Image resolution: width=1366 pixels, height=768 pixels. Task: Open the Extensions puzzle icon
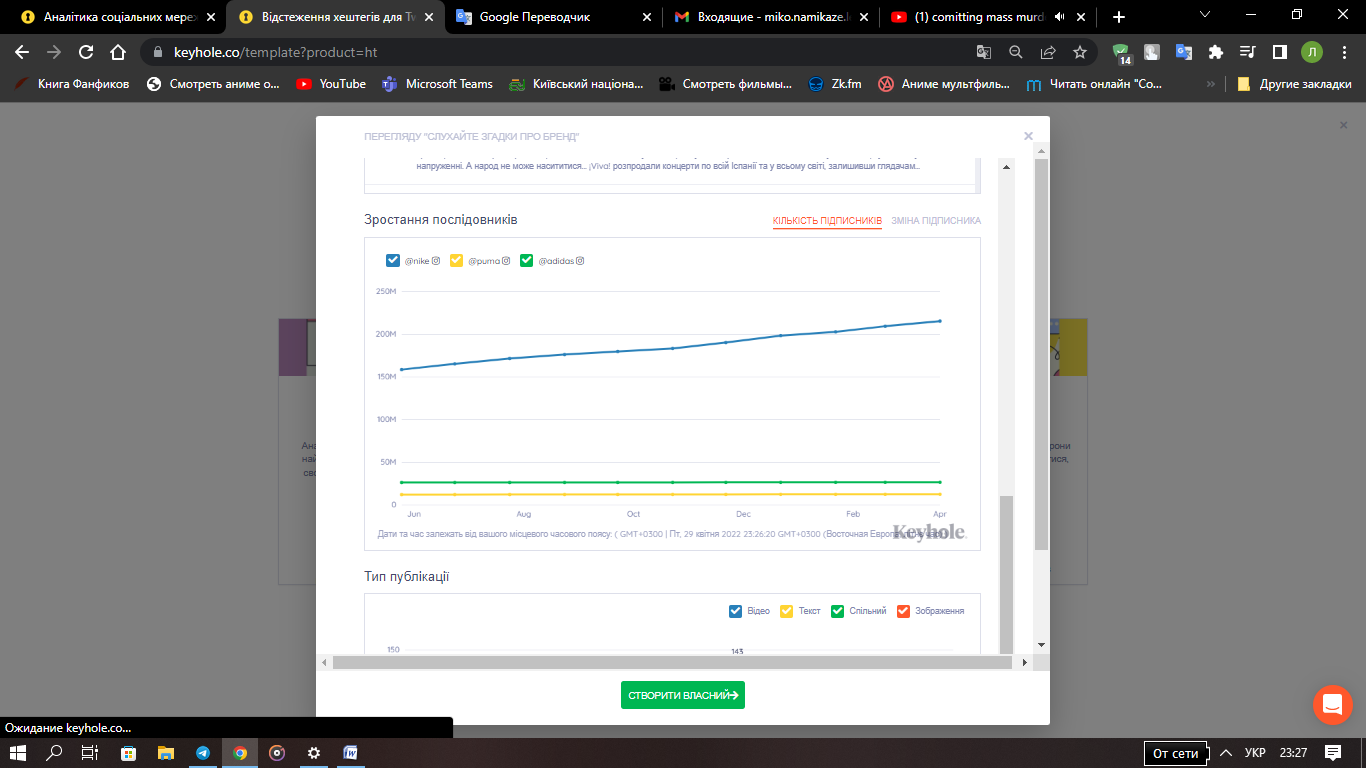(1216, 52)
